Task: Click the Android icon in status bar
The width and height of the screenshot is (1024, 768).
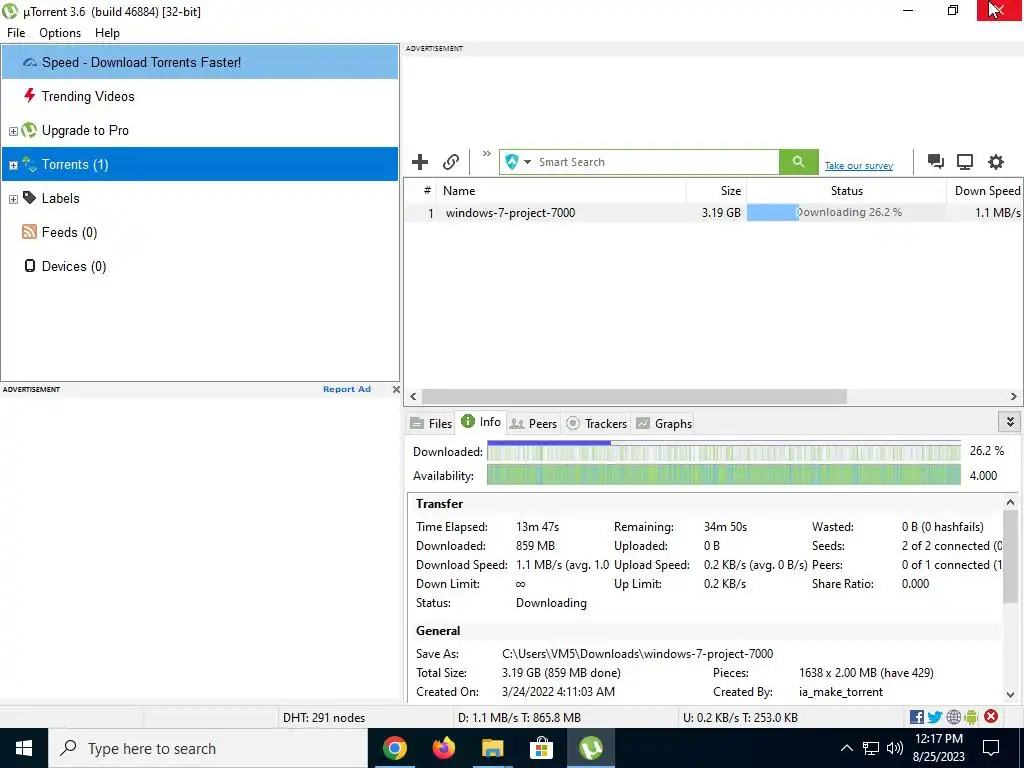Action: 971,717
